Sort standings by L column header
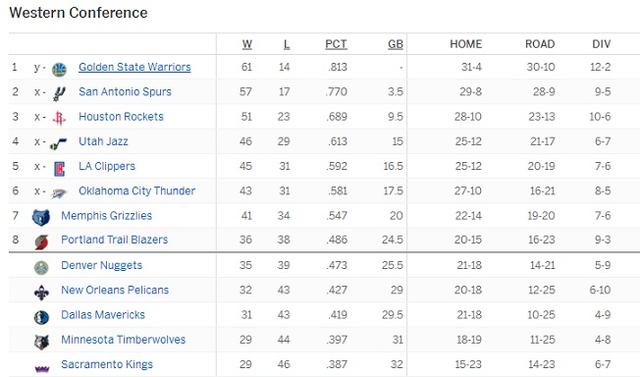Image resolution: width=640 pixels, height=377 pixels. 287,44
